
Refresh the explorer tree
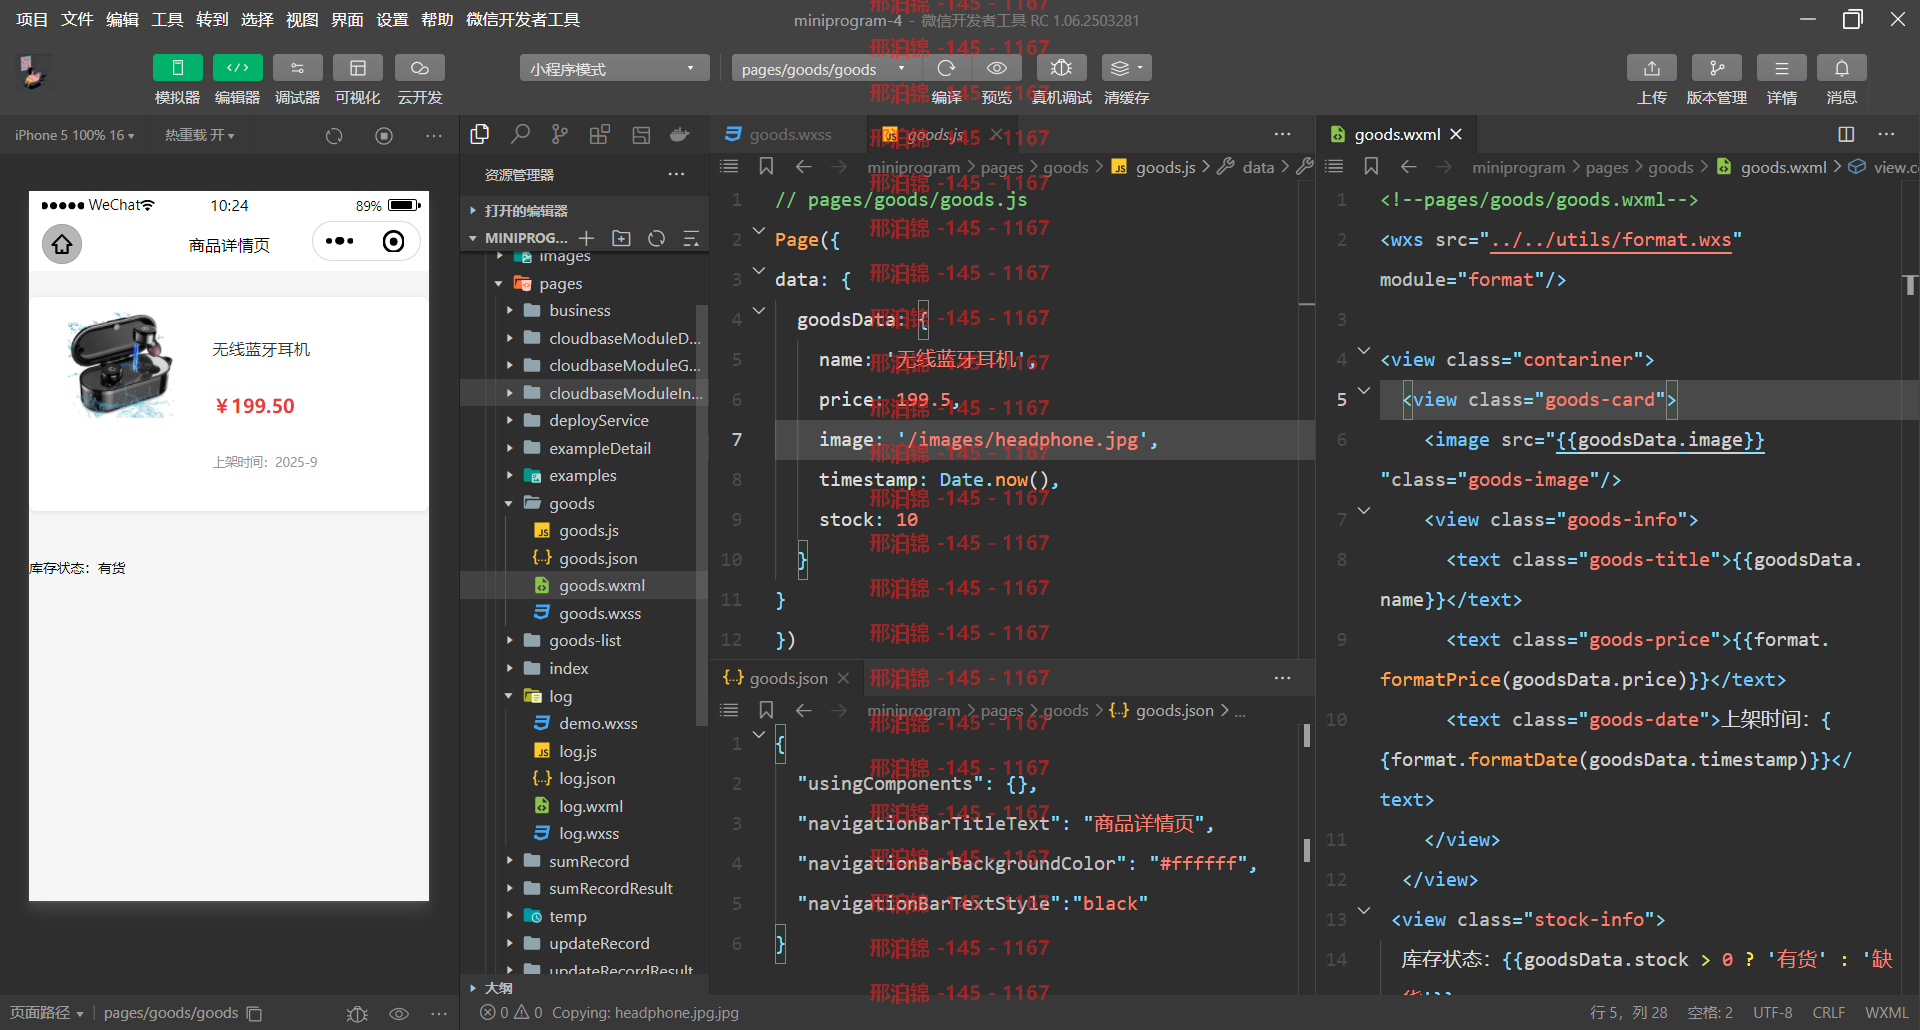[656, 238]
